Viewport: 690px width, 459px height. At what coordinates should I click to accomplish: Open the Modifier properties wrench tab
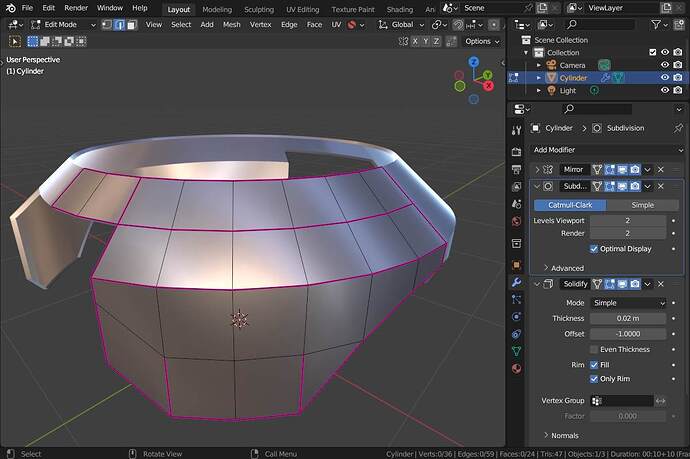(517, 282)
